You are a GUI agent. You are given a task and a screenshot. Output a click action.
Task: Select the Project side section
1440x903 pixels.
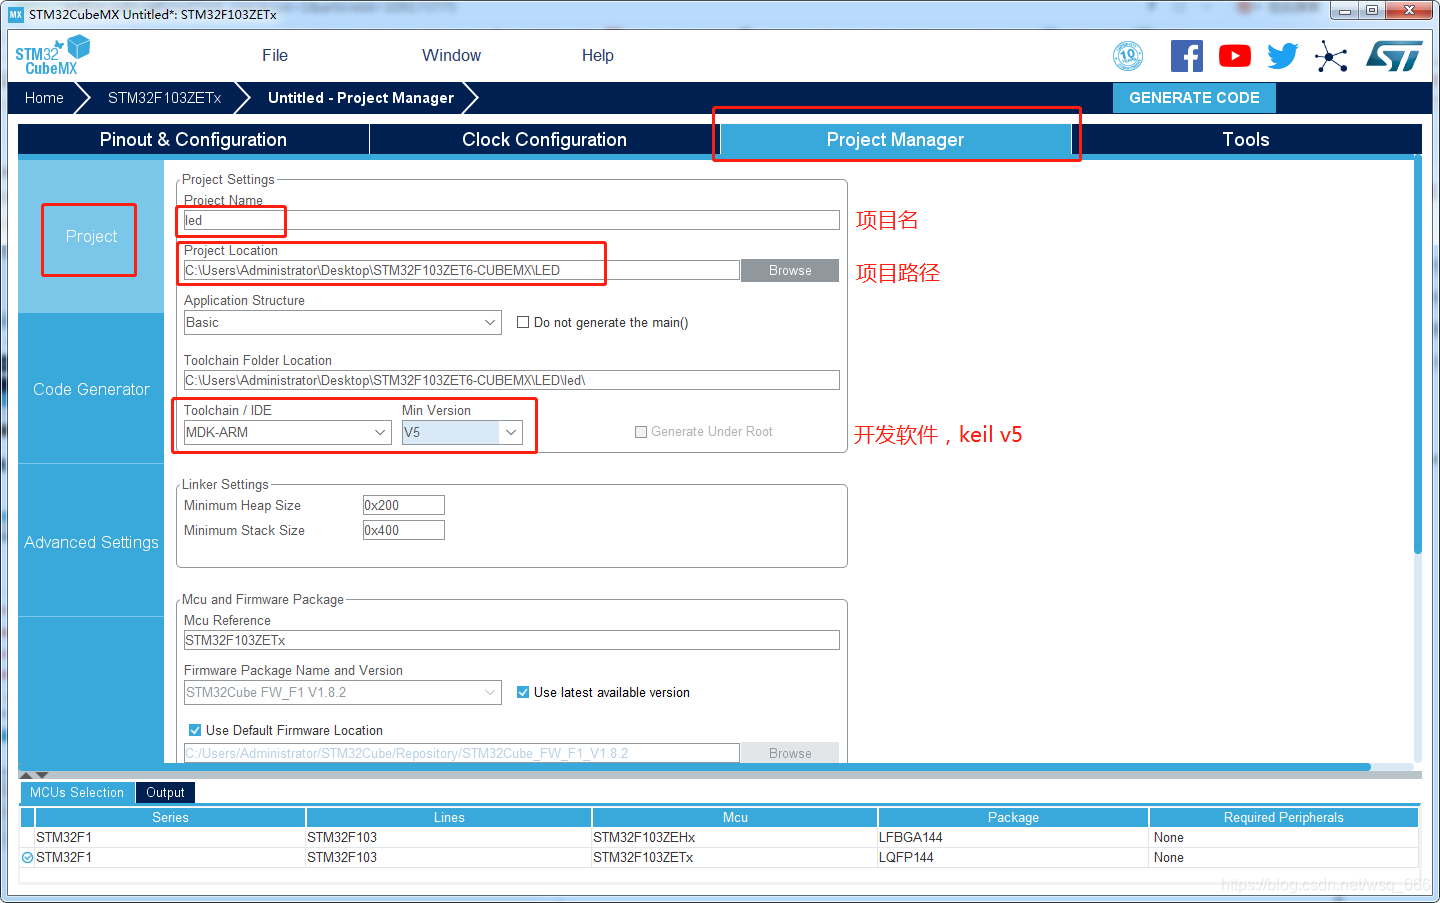click(x=91, y=237)
